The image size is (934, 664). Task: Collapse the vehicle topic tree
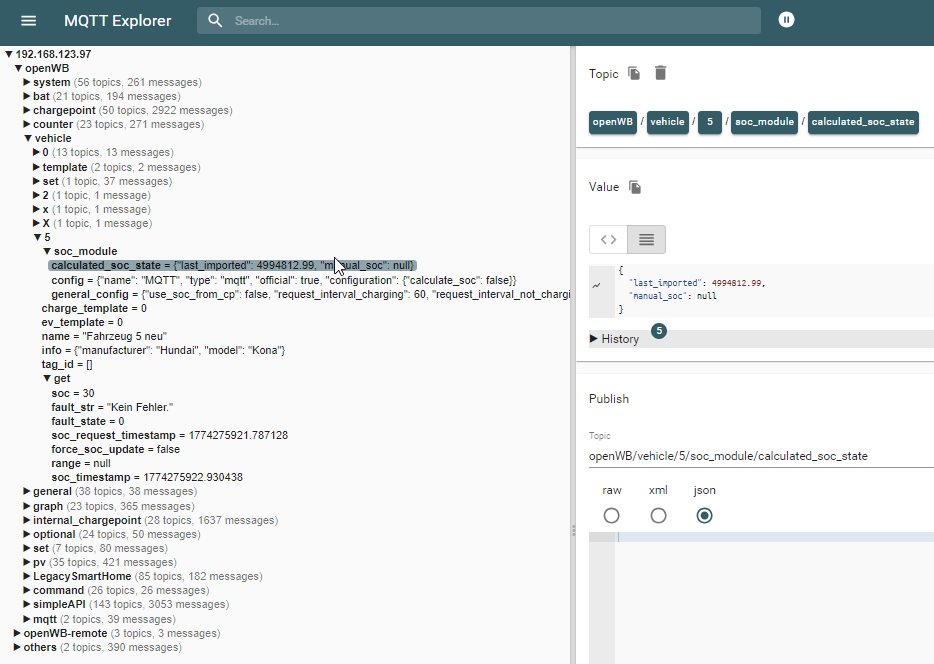coord(29,138)
